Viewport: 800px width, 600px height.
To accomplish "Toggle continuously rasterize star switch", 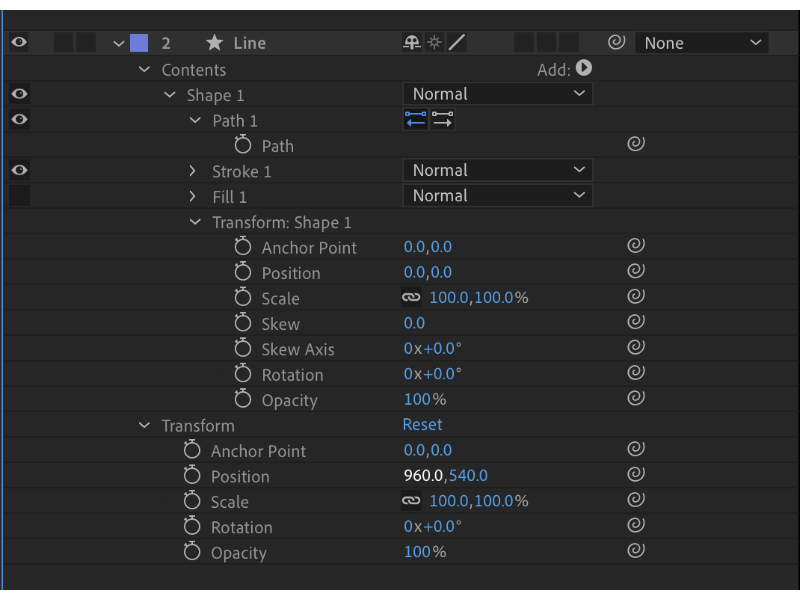I will tap(434, 42).
